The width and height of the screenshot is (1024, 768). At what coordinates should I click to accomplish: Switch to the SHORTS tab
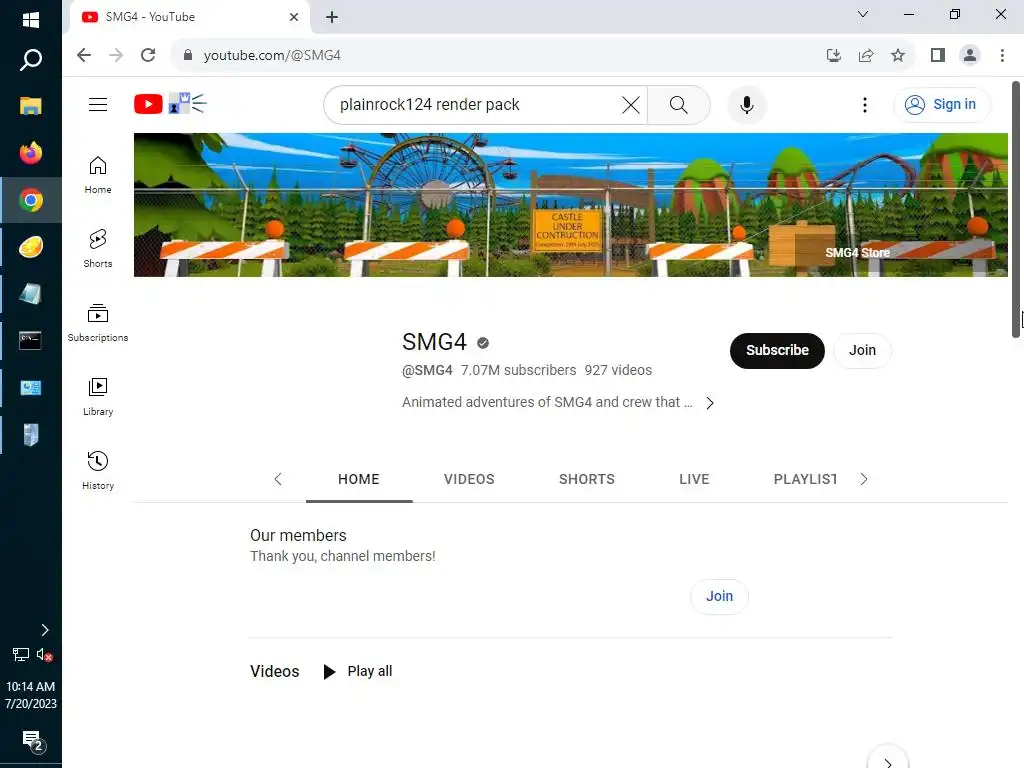coord(586,479)
